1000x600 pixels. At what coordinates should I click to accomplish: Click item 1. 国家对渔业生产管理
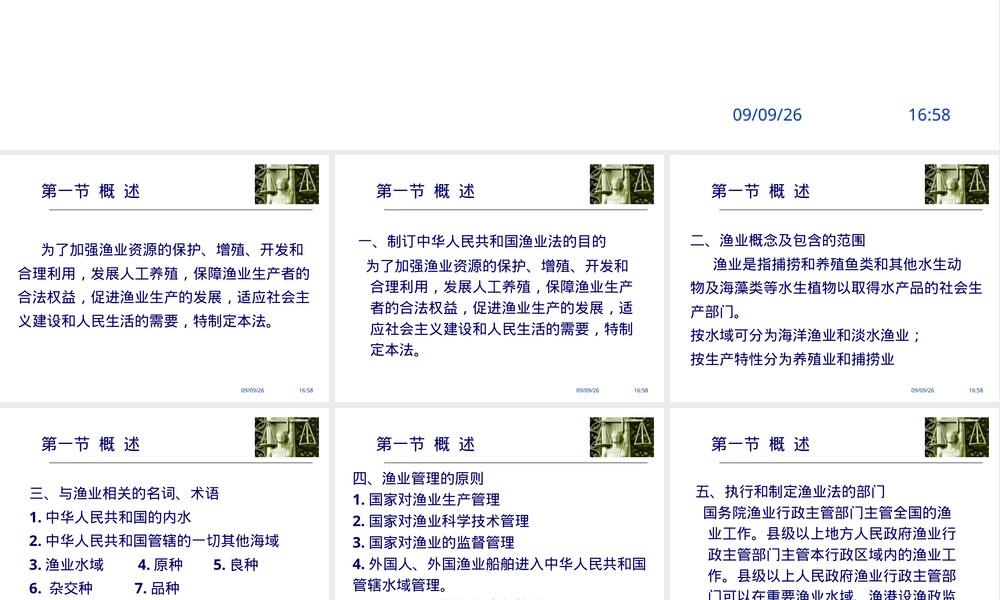coord(426,500)
